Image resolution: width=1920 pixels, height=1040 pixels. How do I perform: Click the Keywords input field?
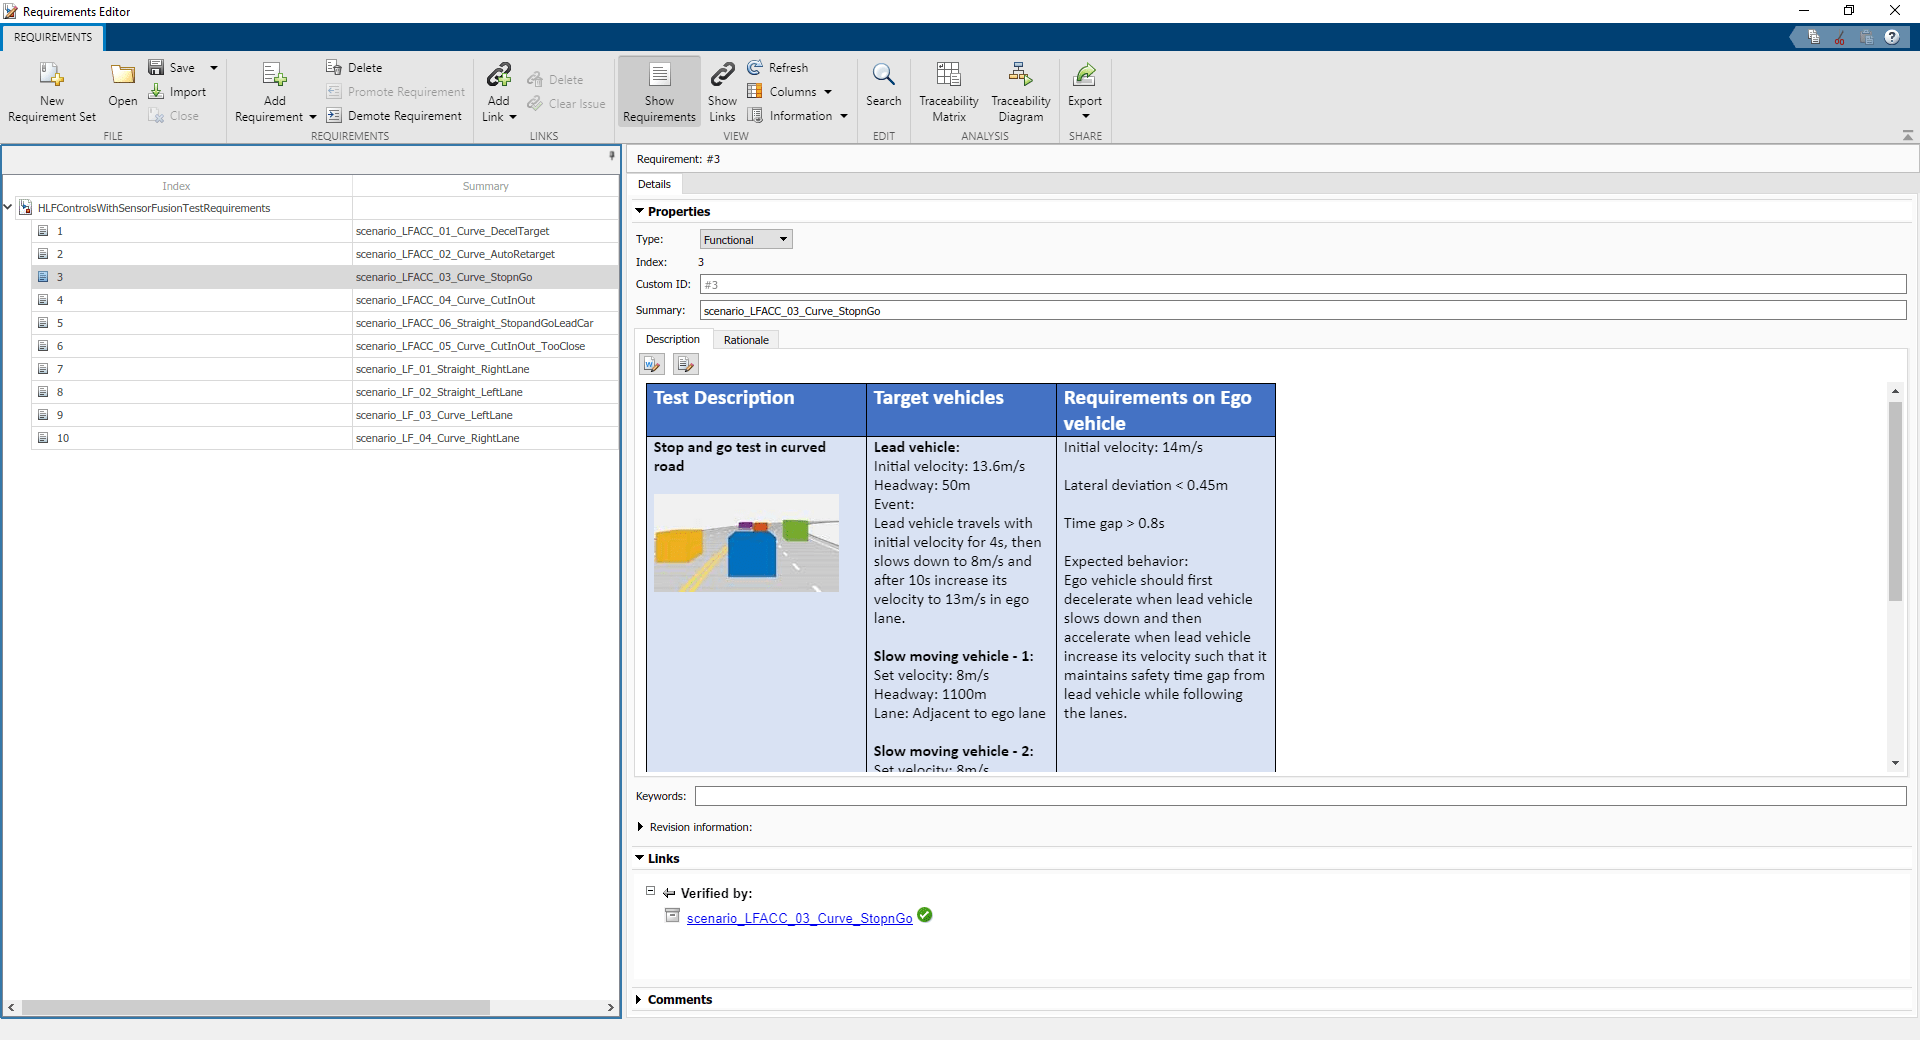1300,796
